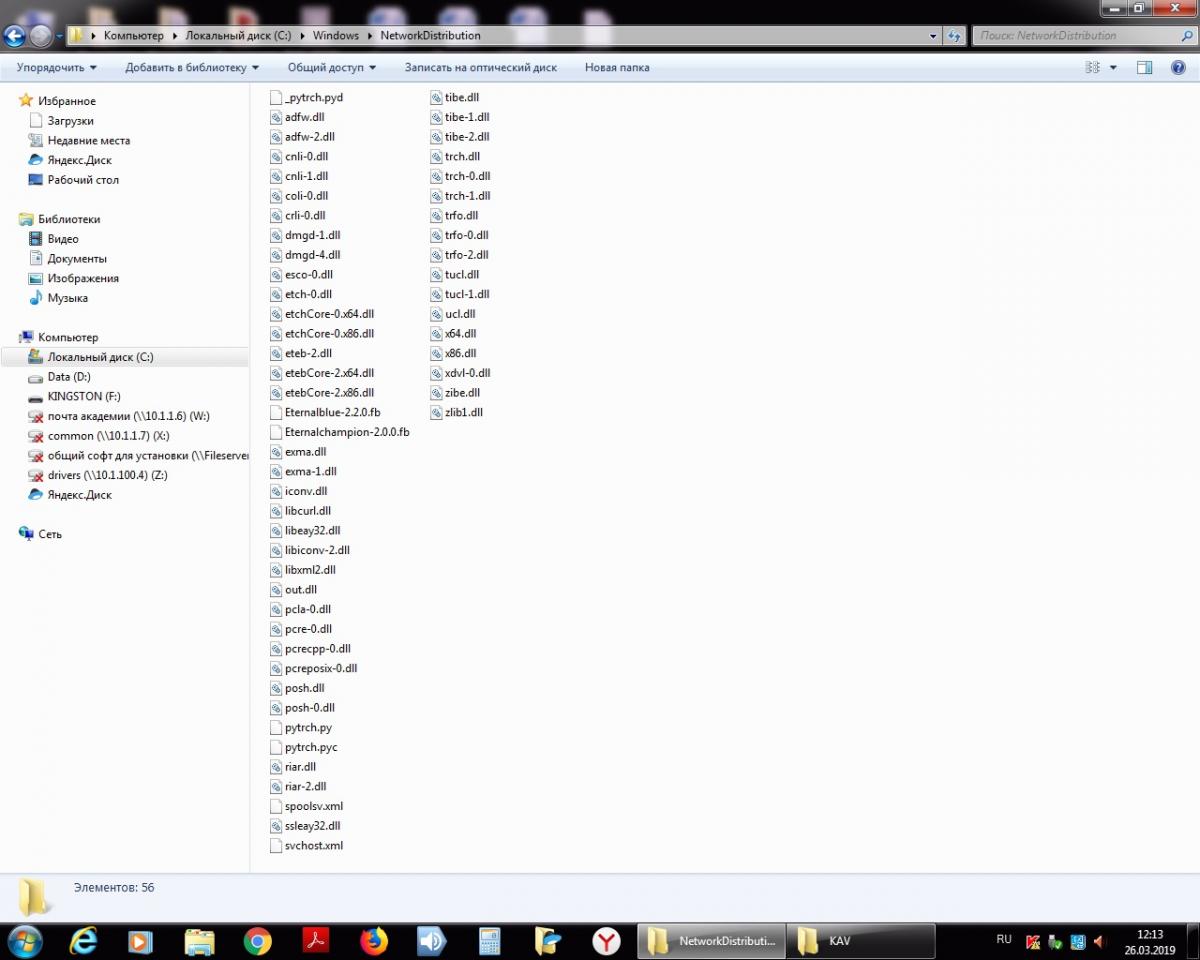Click the NetworkDistribution search field
The height and width of the screenshot is (960, 1200).
point(1075,36)
